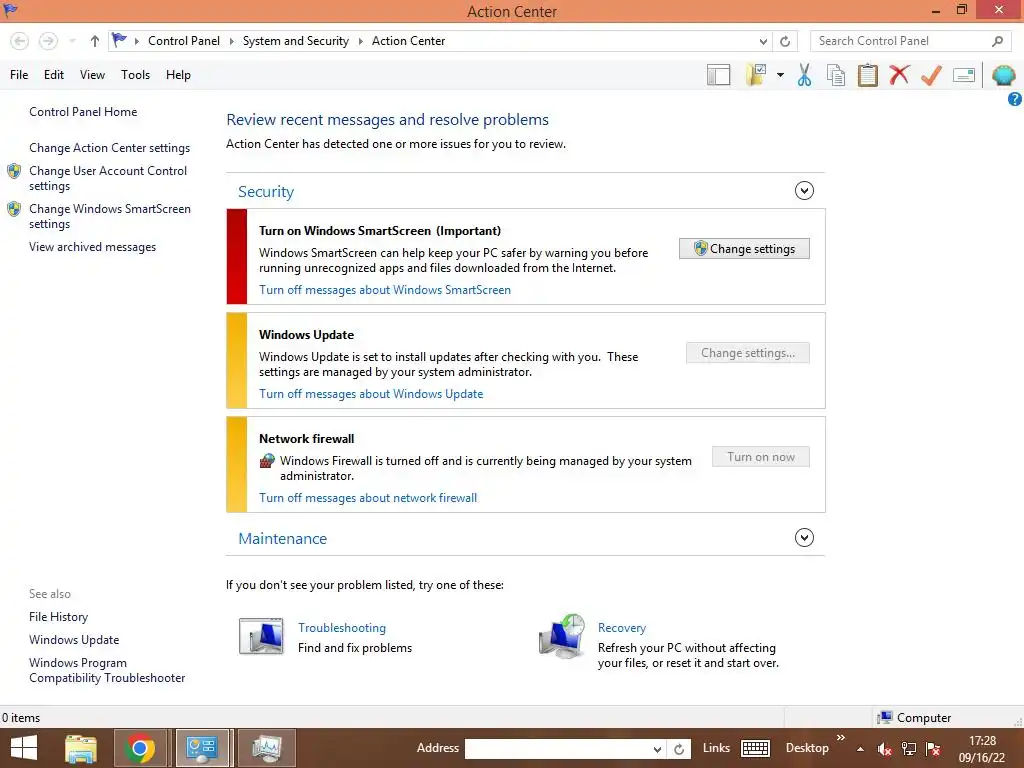
Task: Open Windows Program Compatibility Troubleshooter
Action: [107, 670]
